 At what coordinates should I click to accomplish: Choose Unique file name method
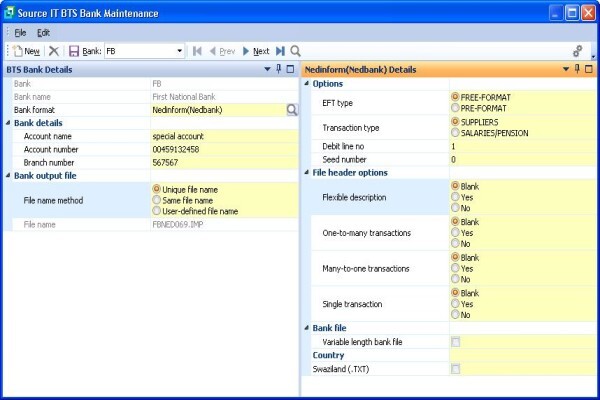[157, 189]
